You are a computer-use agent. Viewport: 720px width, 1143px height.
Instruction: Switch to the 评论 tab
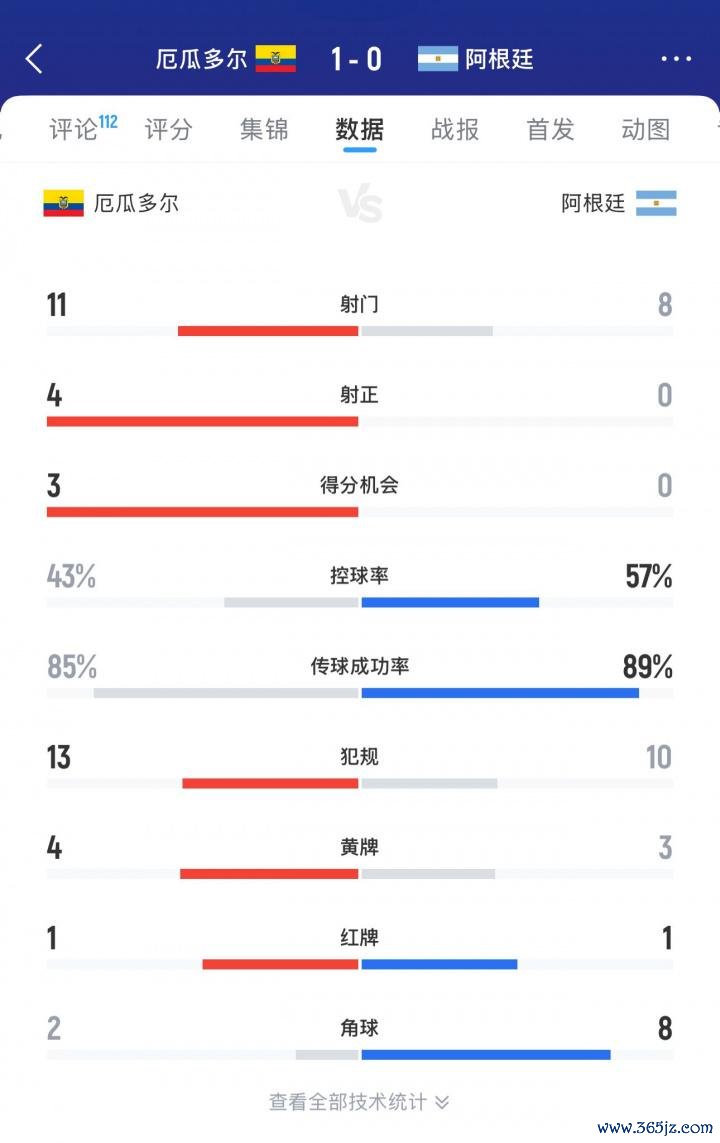point(74,129)
